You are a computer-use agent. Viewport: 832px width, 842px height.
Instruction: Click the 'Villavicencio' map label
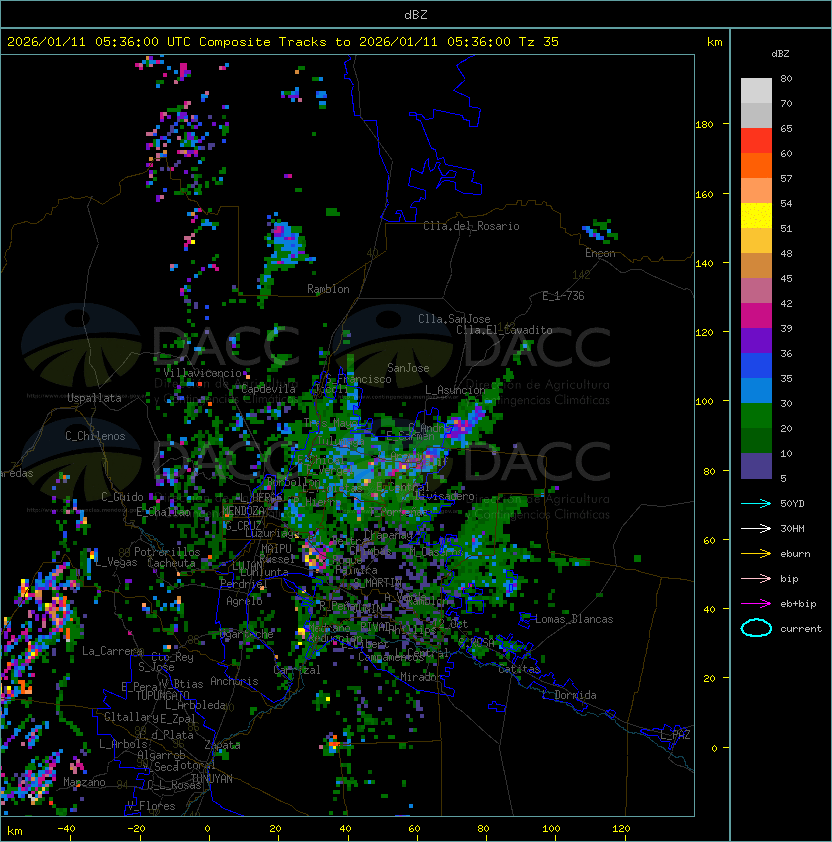(202, 373)
